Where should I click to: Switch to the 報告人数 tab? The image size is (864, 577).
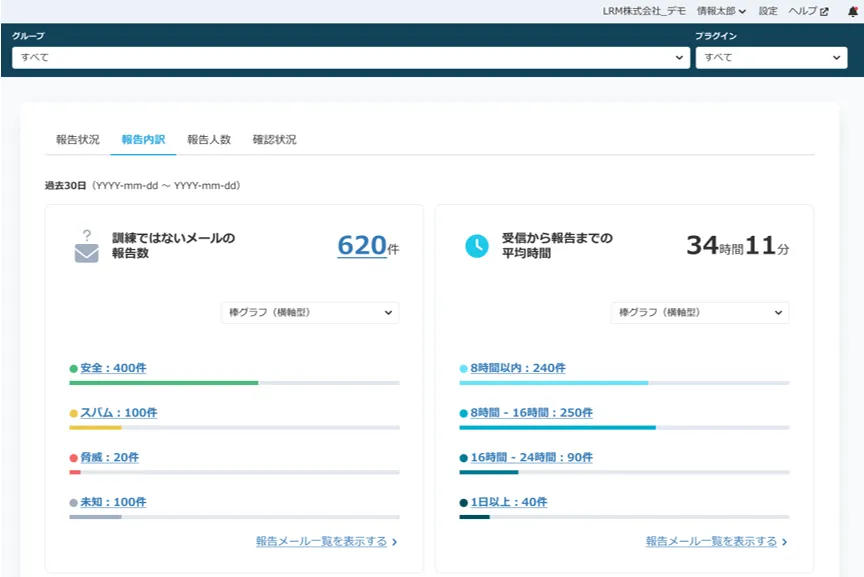207,139
